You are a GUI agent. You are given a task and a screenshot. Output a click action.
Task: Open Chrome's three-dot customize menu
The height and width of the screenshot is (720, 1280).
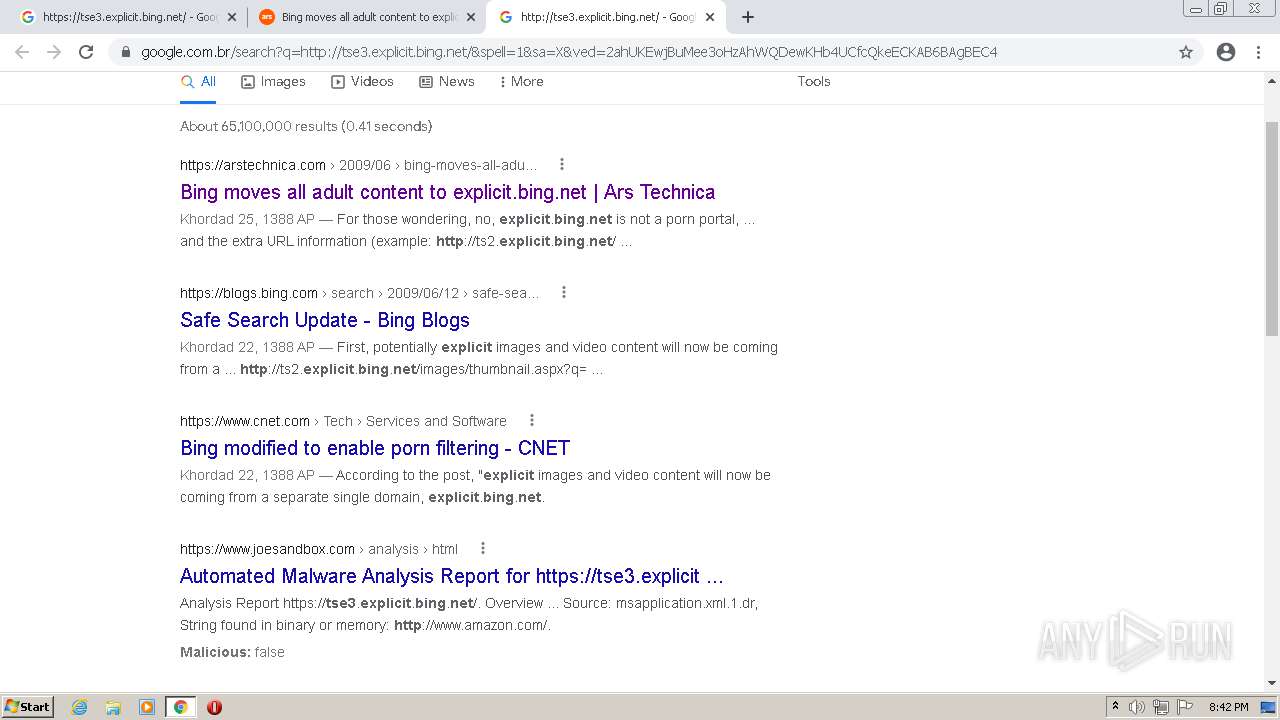(x=1258, y=52)
